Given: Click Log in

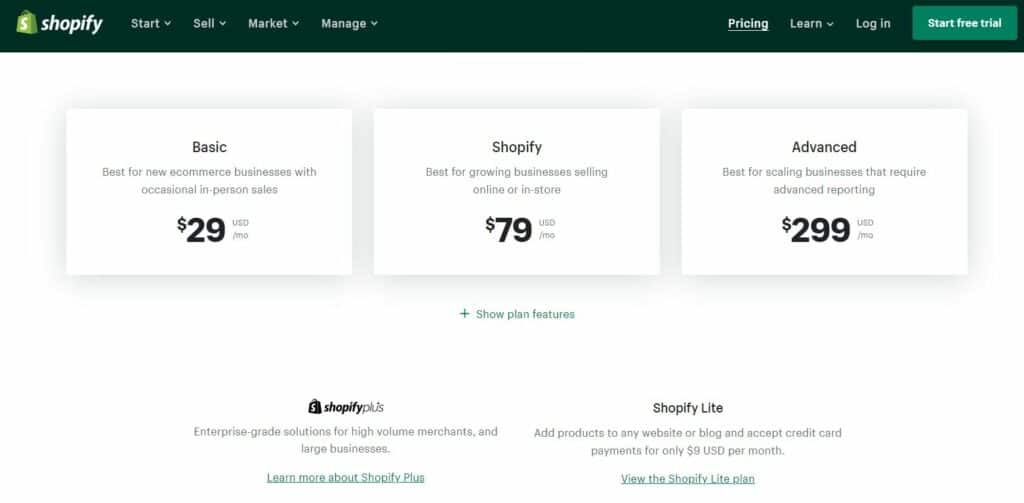Looking at the screenshot, I should [873, 24].
